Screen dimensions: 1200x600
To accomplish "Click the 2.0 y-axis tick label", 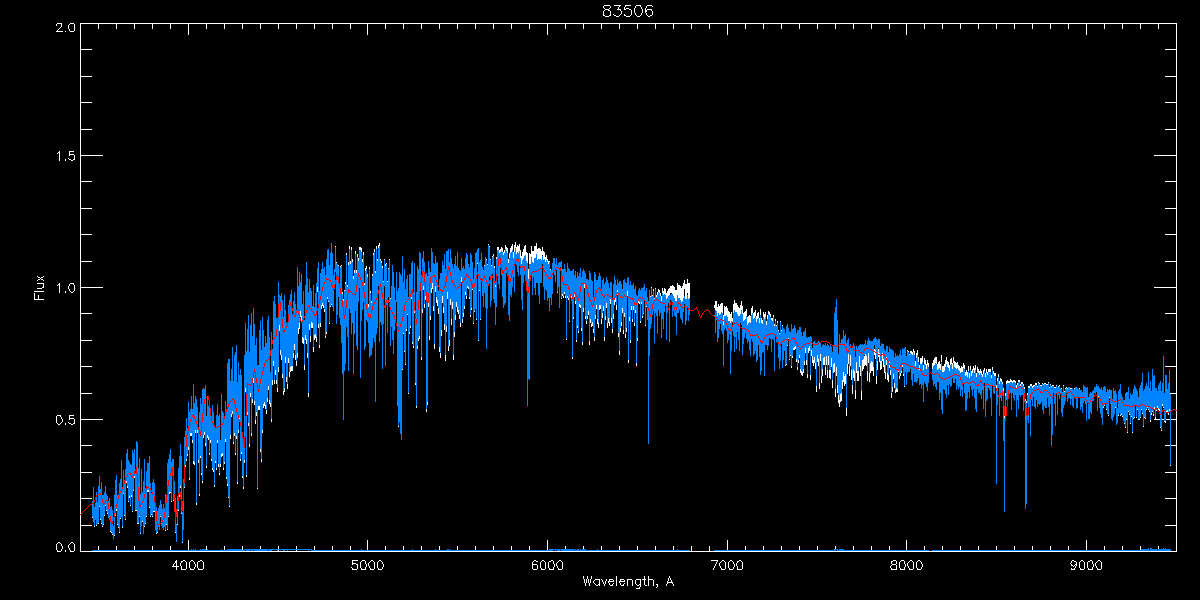I will [x=65, y=28].
